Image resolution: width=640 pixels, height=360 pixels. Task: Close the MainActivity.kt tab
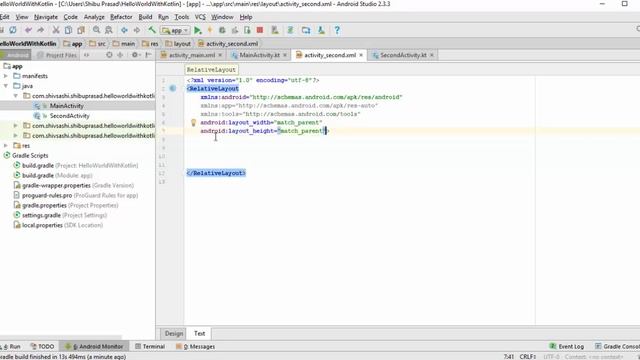coord(285,55)
